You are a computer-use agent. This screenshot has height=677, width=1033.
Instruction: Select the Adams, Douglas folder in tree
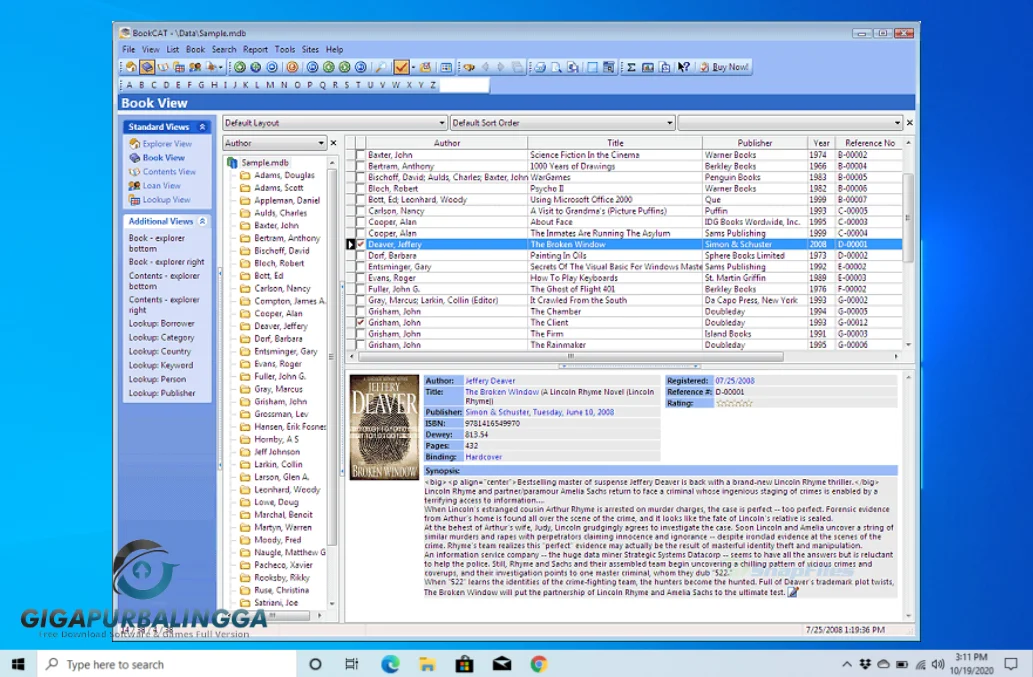(277, 175)
